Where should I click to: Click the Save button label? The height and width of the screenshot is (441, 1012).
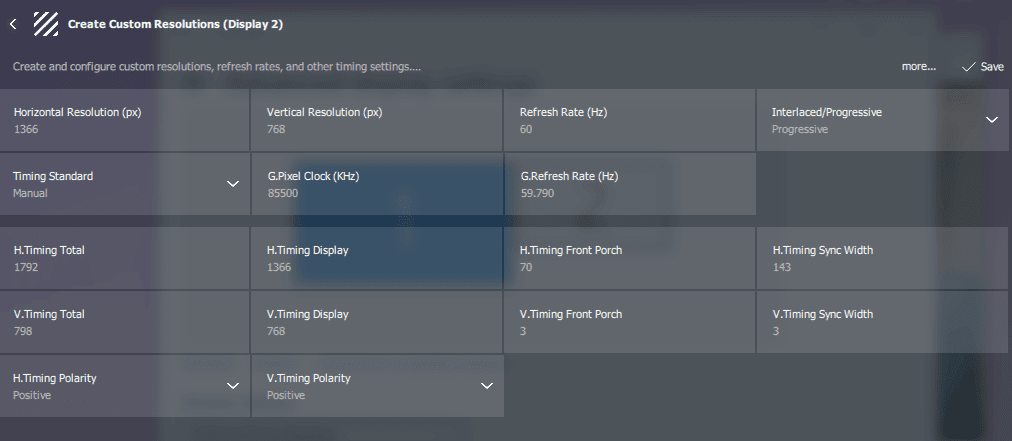point(992,67)
